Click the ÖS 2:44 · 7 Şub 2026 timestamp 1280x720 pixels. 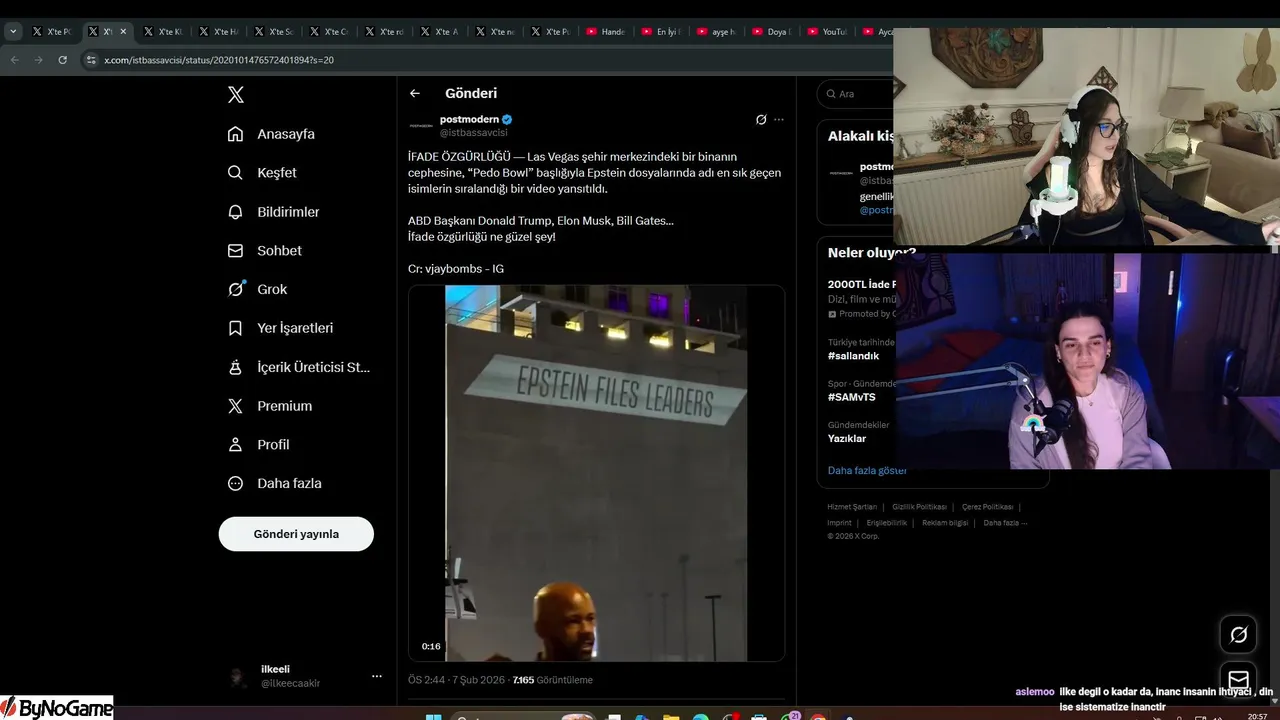pyautogui.click(x=456, y=680)
